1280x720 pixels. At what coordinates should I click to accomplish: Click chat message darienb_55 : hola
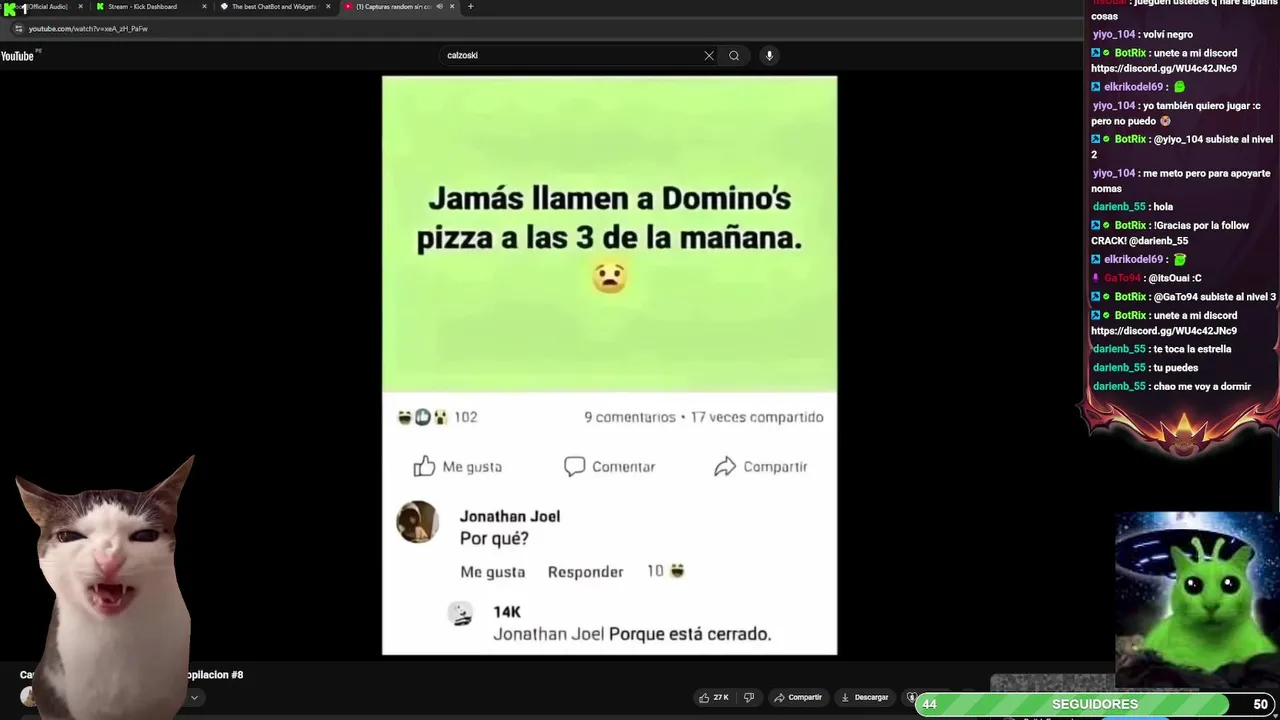(1133, 207)
